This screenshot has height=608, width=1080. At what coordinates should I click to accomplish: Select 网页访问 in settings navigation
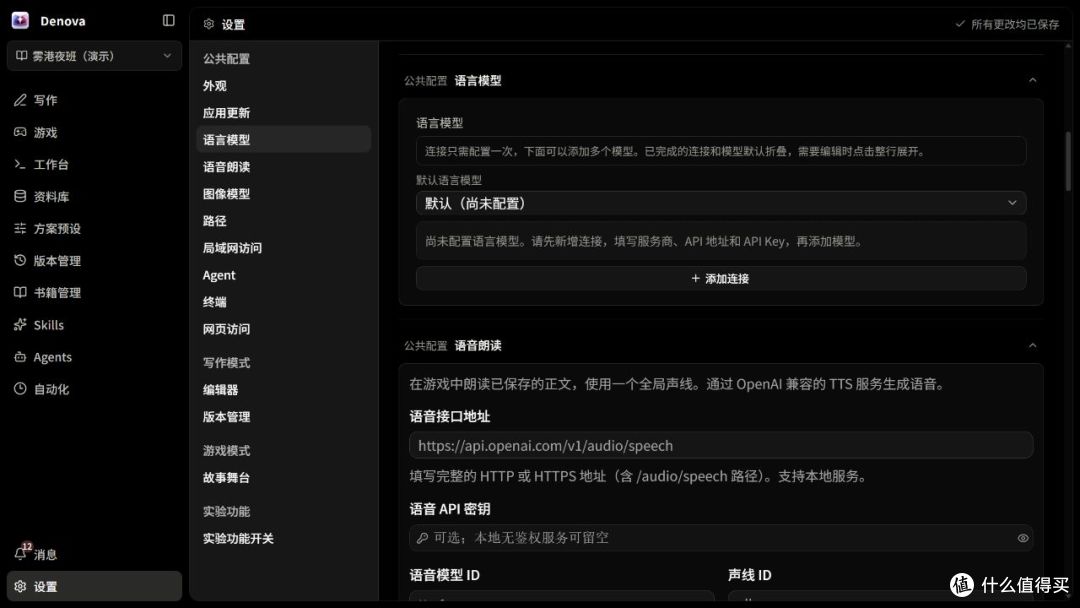click(284, 328)
